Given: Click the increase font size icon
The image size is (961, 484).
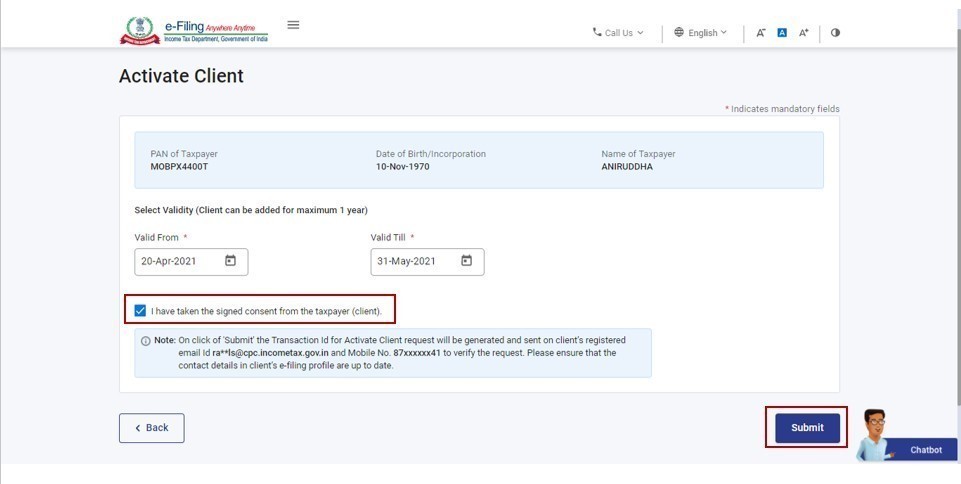Looking at the screenshot, I should click(x=803, y=33).
